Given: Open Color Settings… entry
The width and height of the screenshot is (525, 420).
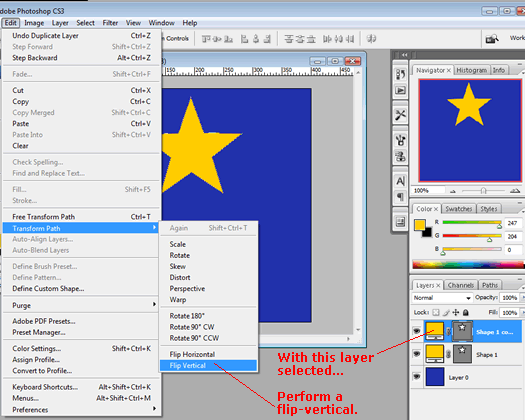Looking at the screenshot, I should tap(81, 348).
